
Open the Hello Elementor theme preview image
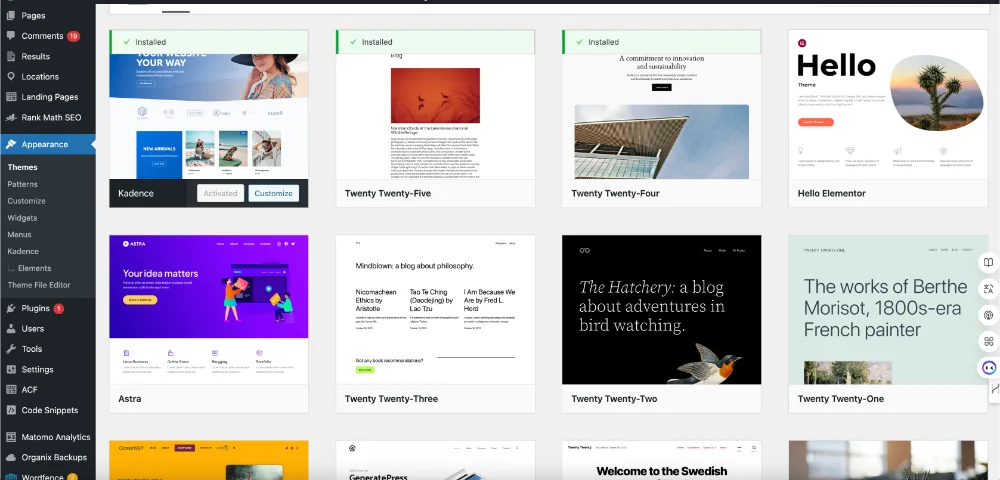[x=888, y=105]
